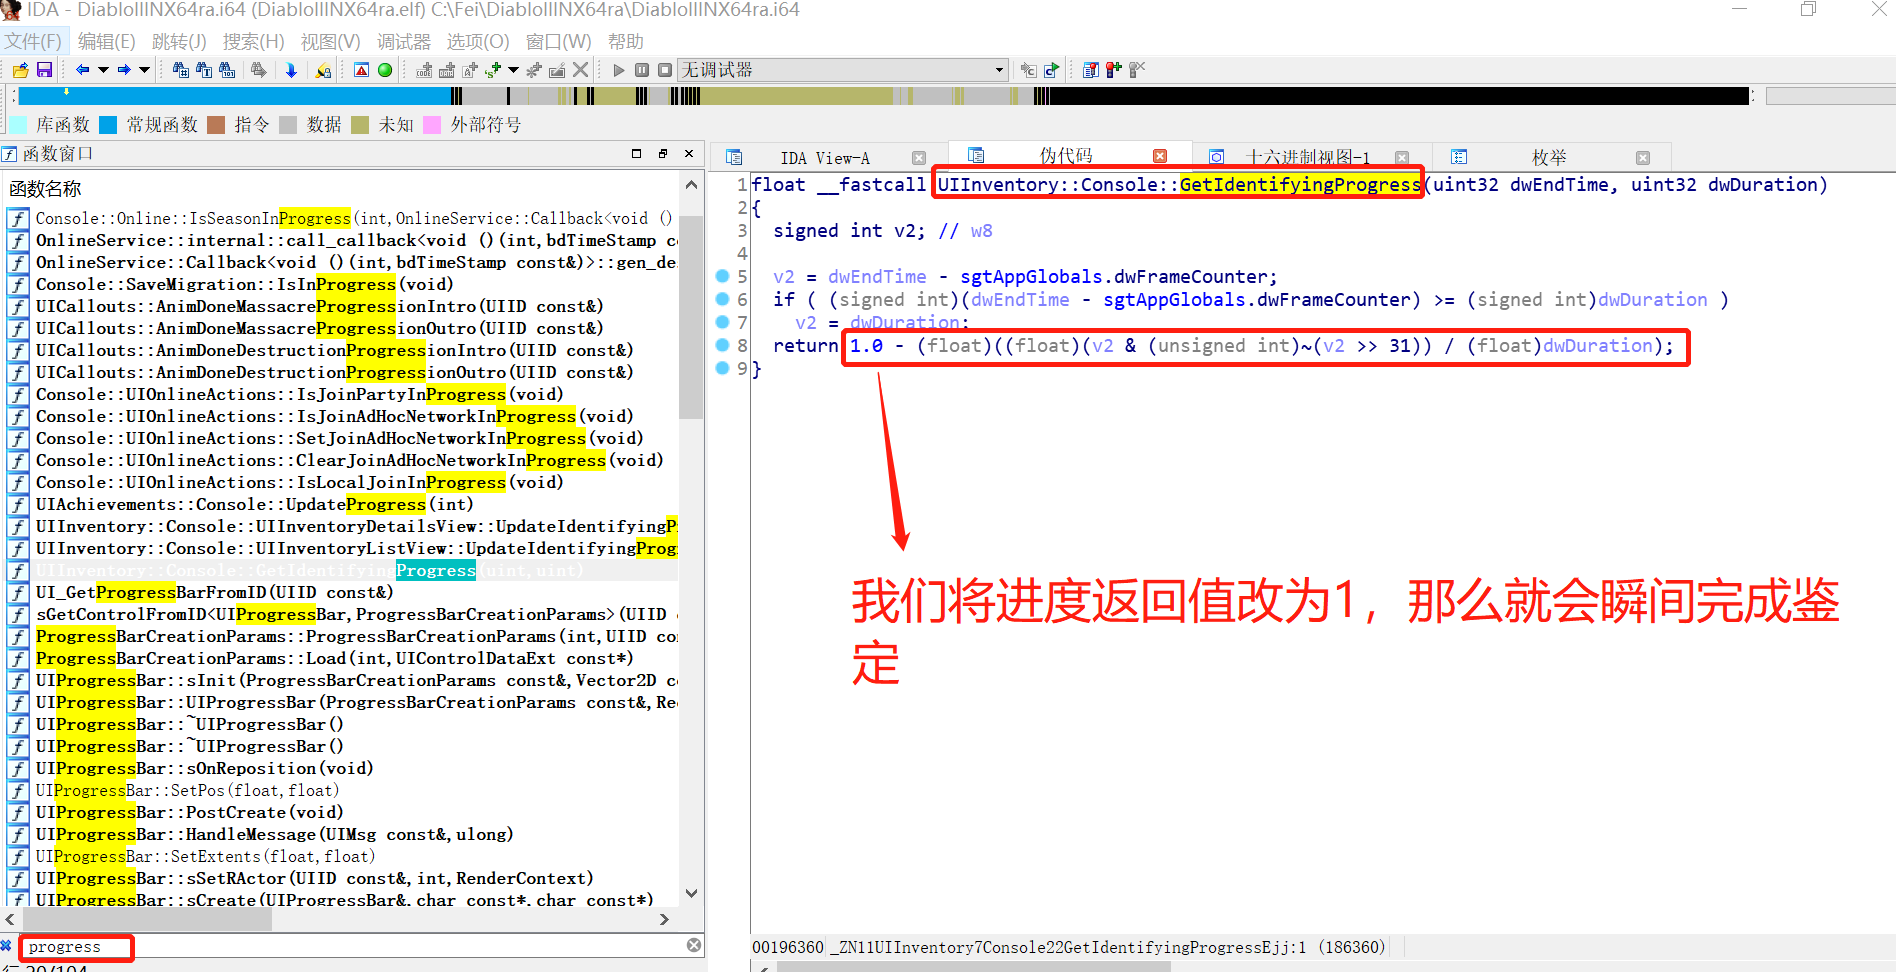Viewport: 1896px width, 972px height.
Task: Click the 函数名称 column header
Action: pyautogui.click(x=45, y=189)
